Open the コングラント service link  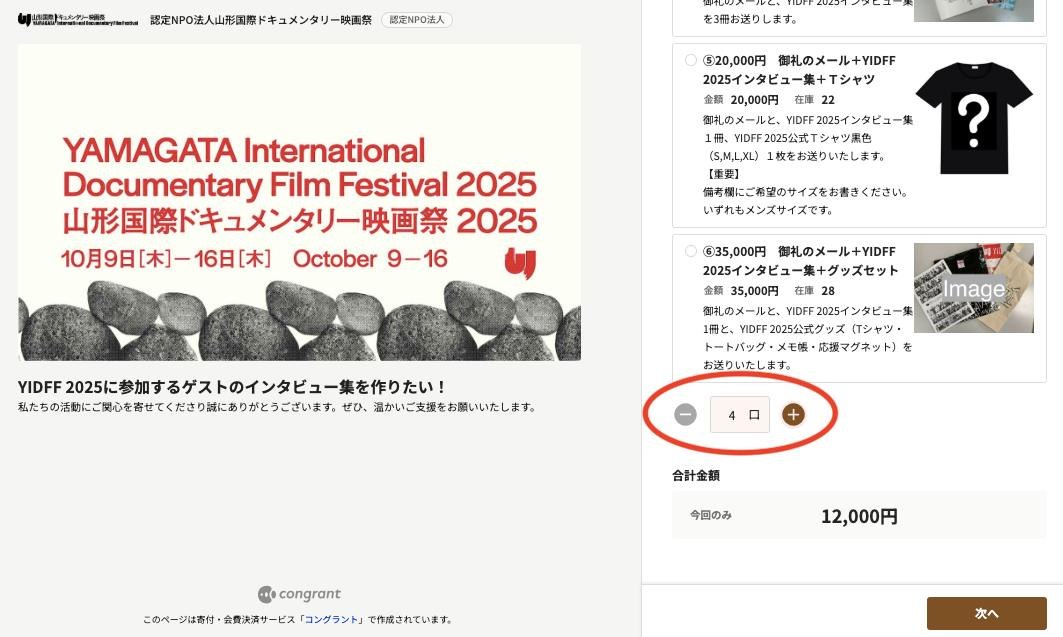(x=331, y=620)
